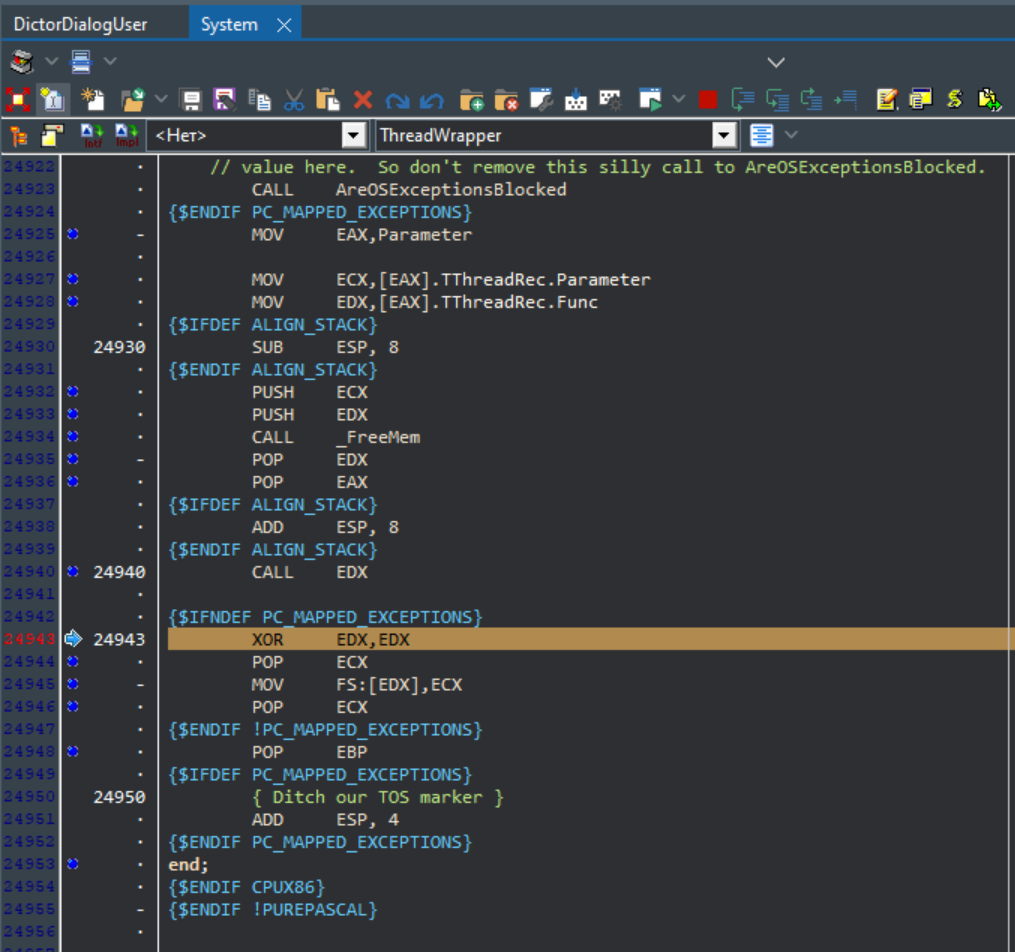
Task: Open the dropdown next to the open-folder icon
Action: pyautogui.click(x=161, y=99)
